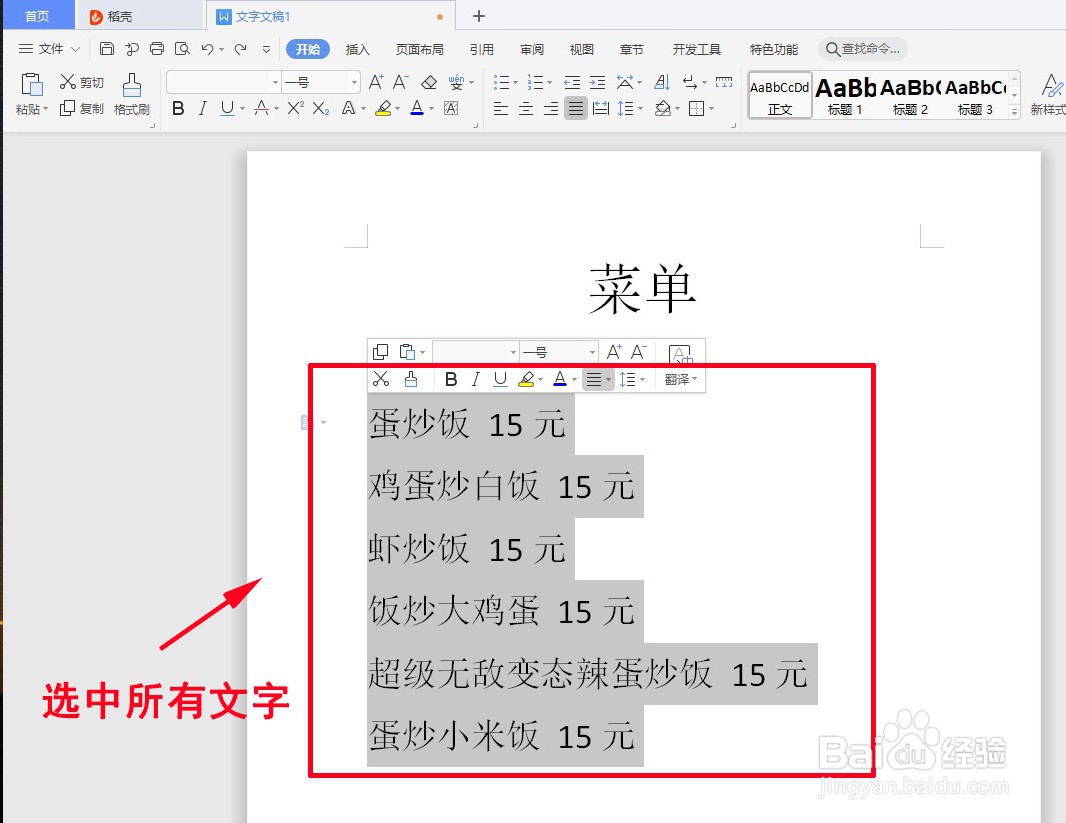
Task: Open the pinyin guide (wén) tool
Action: (459, 82)
